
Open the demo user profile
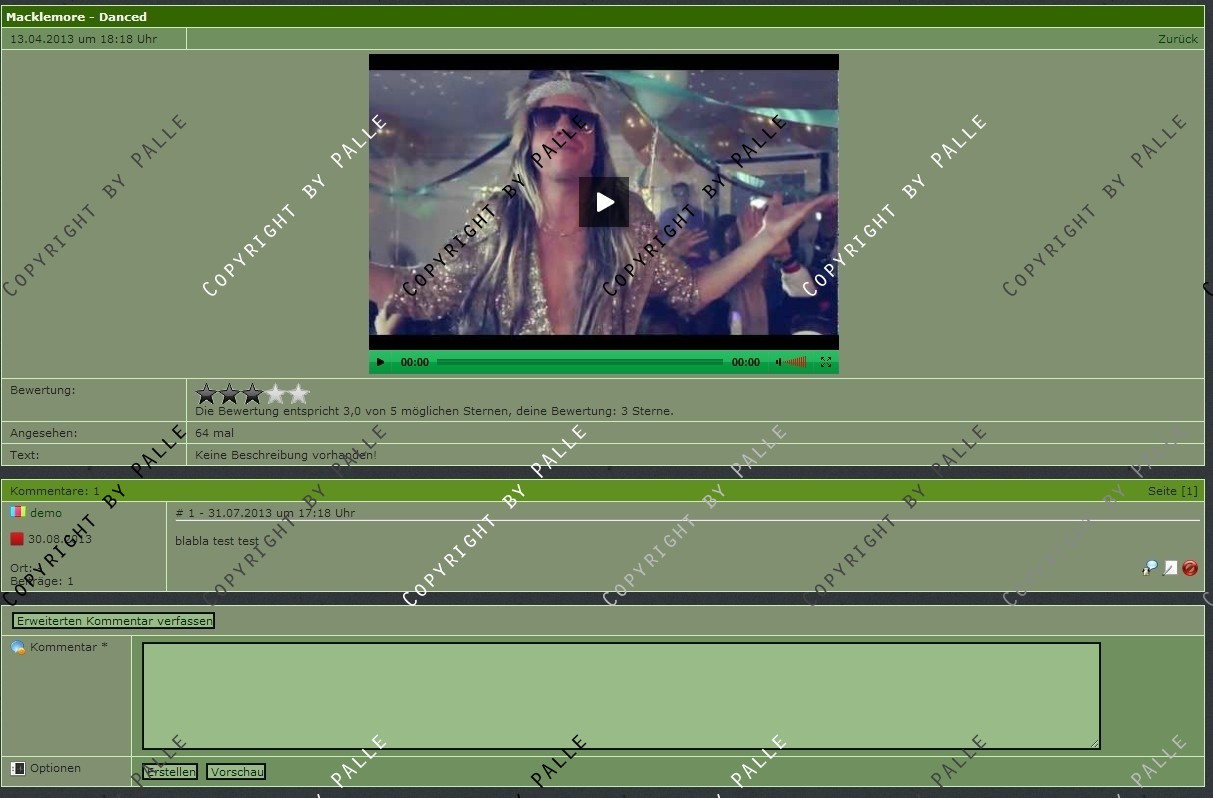(46, 513)
